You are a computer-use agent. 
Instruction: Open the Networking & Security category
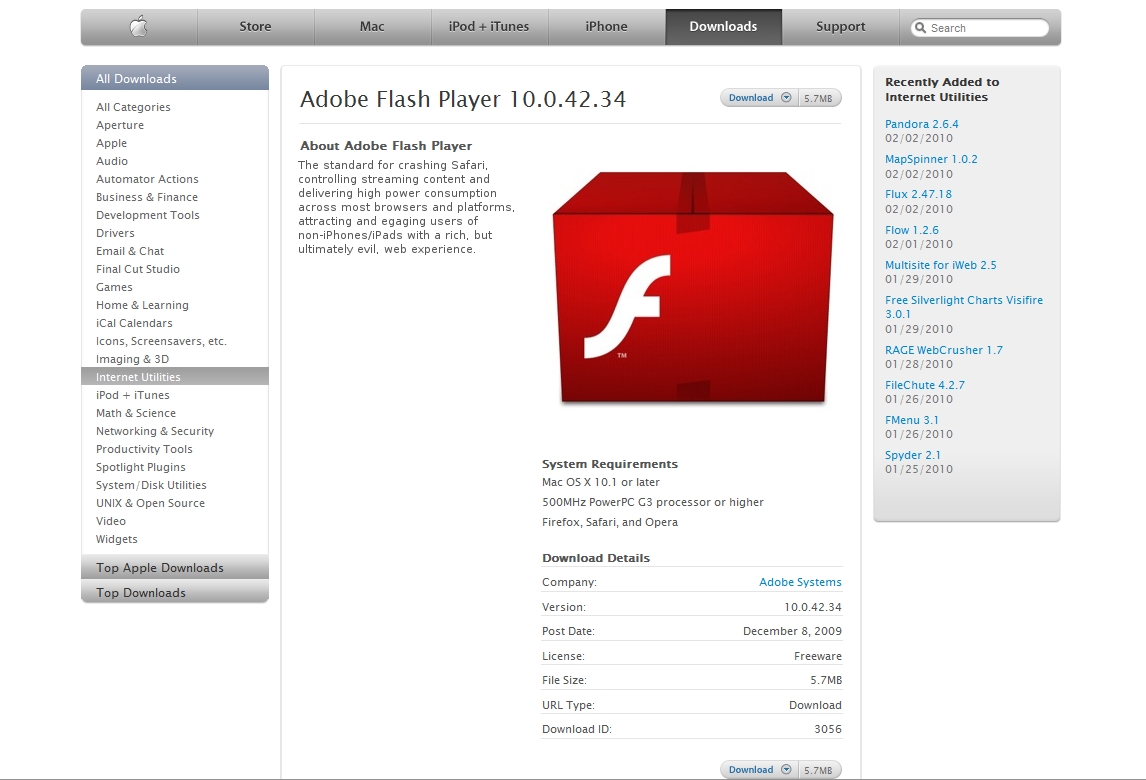pyautogui.click(x=155, y=431)
